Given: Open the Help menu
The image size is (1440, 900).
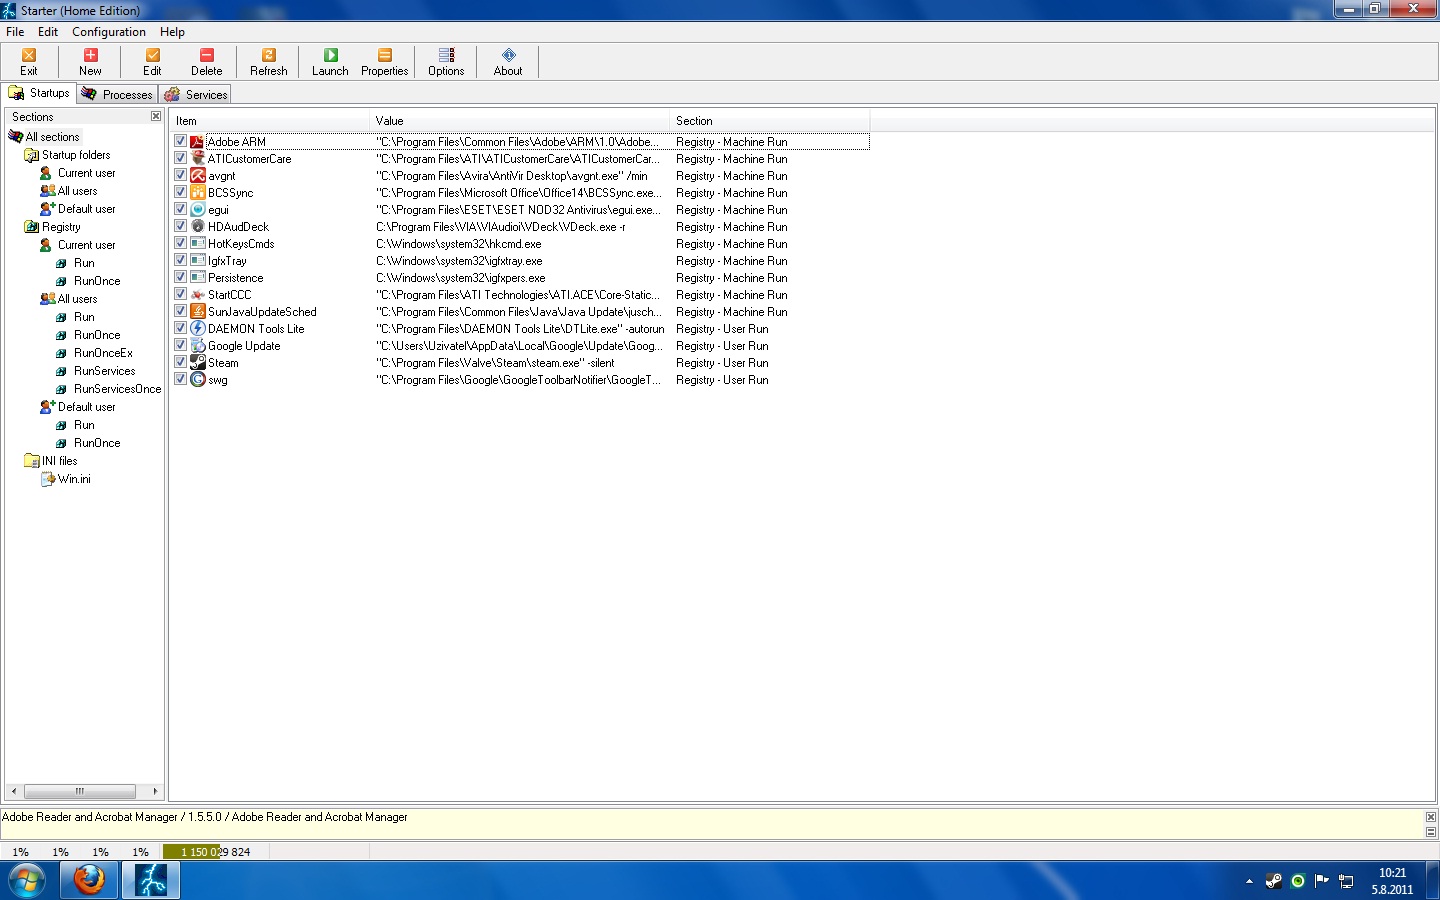Looking at the screenshot, I should point(172,32).
